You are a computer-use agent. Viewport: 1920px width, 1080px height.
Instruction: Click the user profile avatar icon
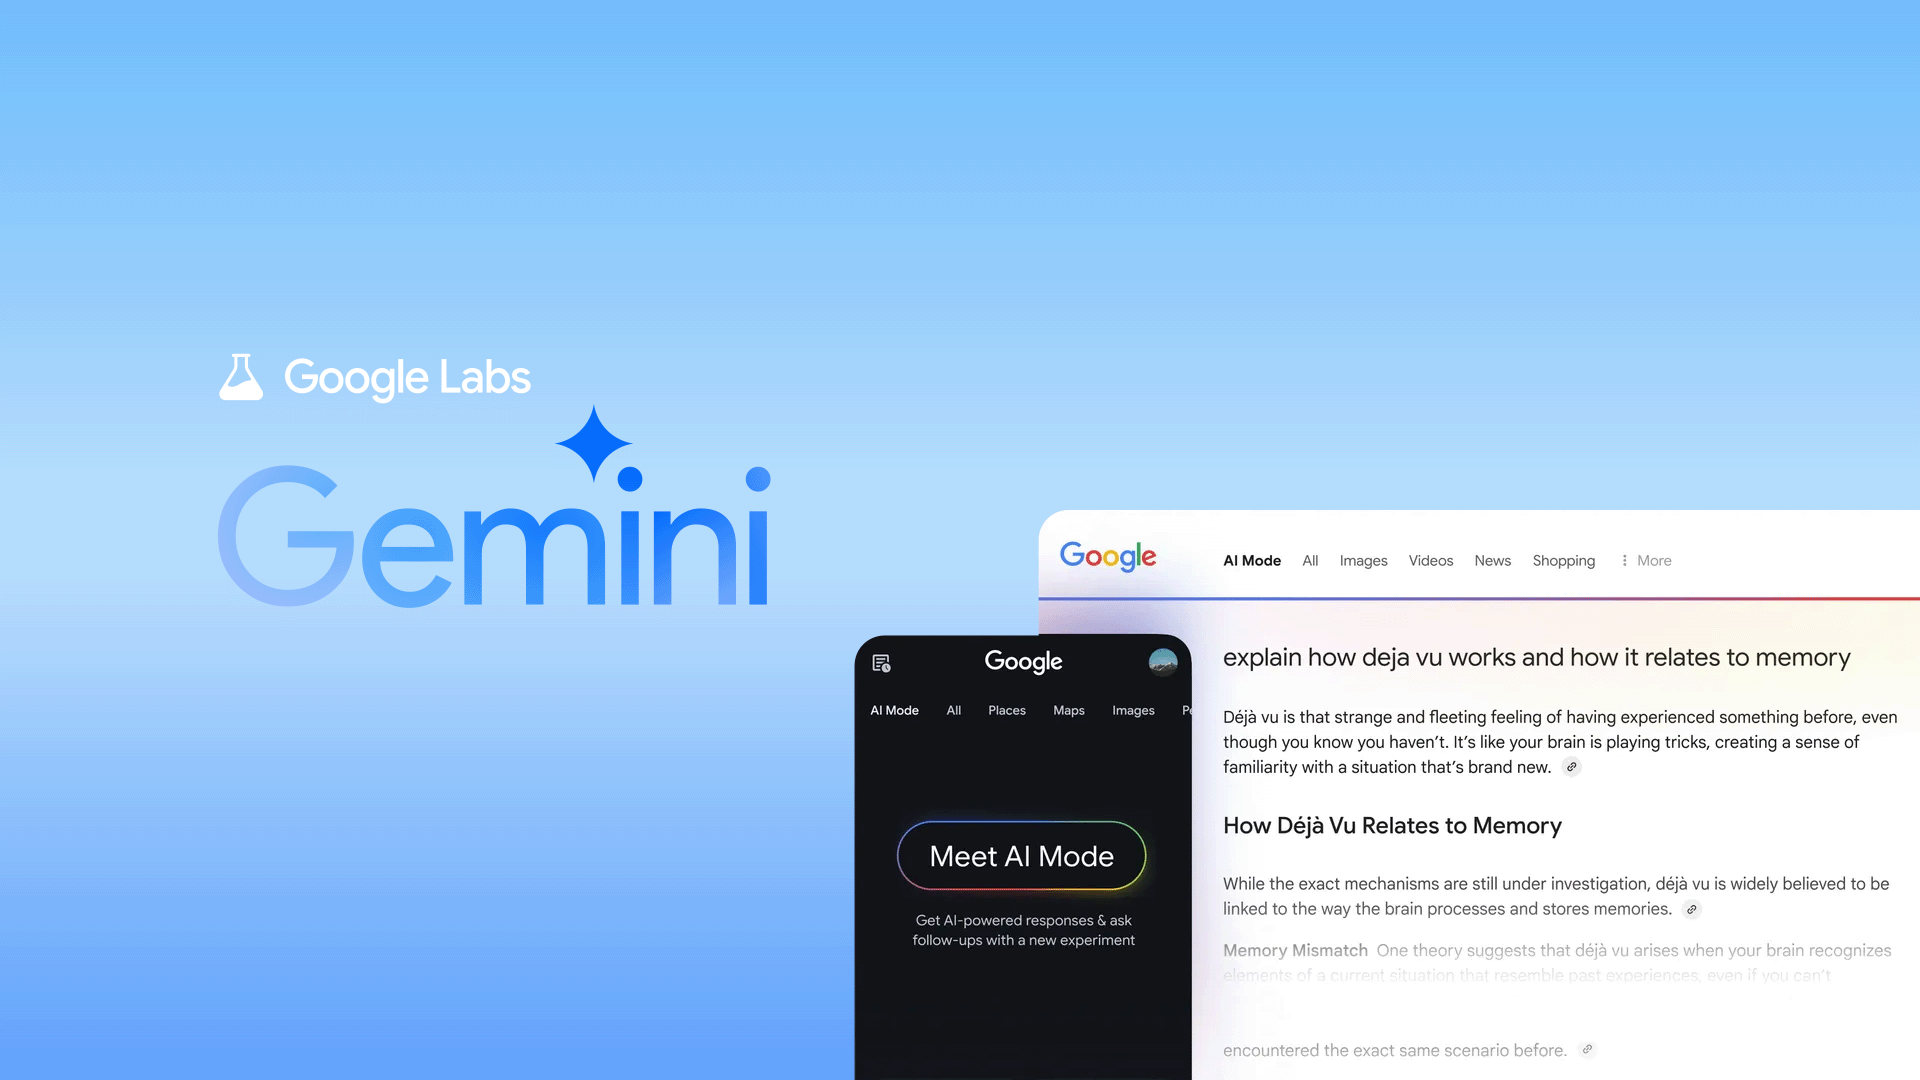1160,662
